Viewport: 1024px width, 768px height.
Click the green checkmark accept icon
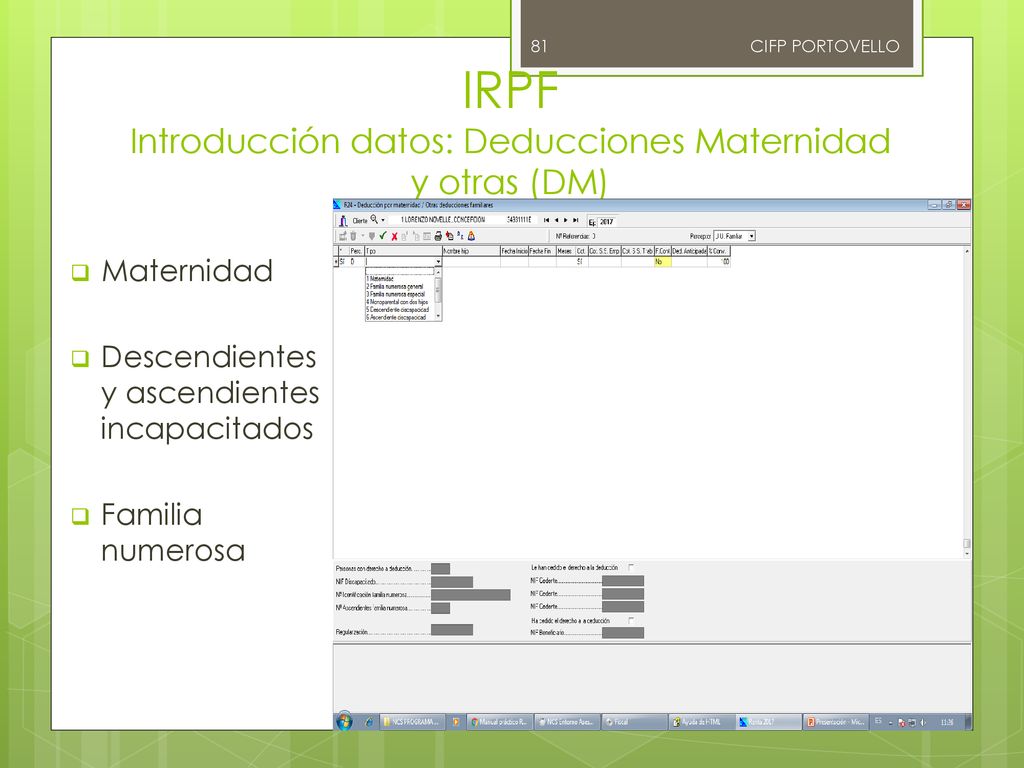[383, 236]
